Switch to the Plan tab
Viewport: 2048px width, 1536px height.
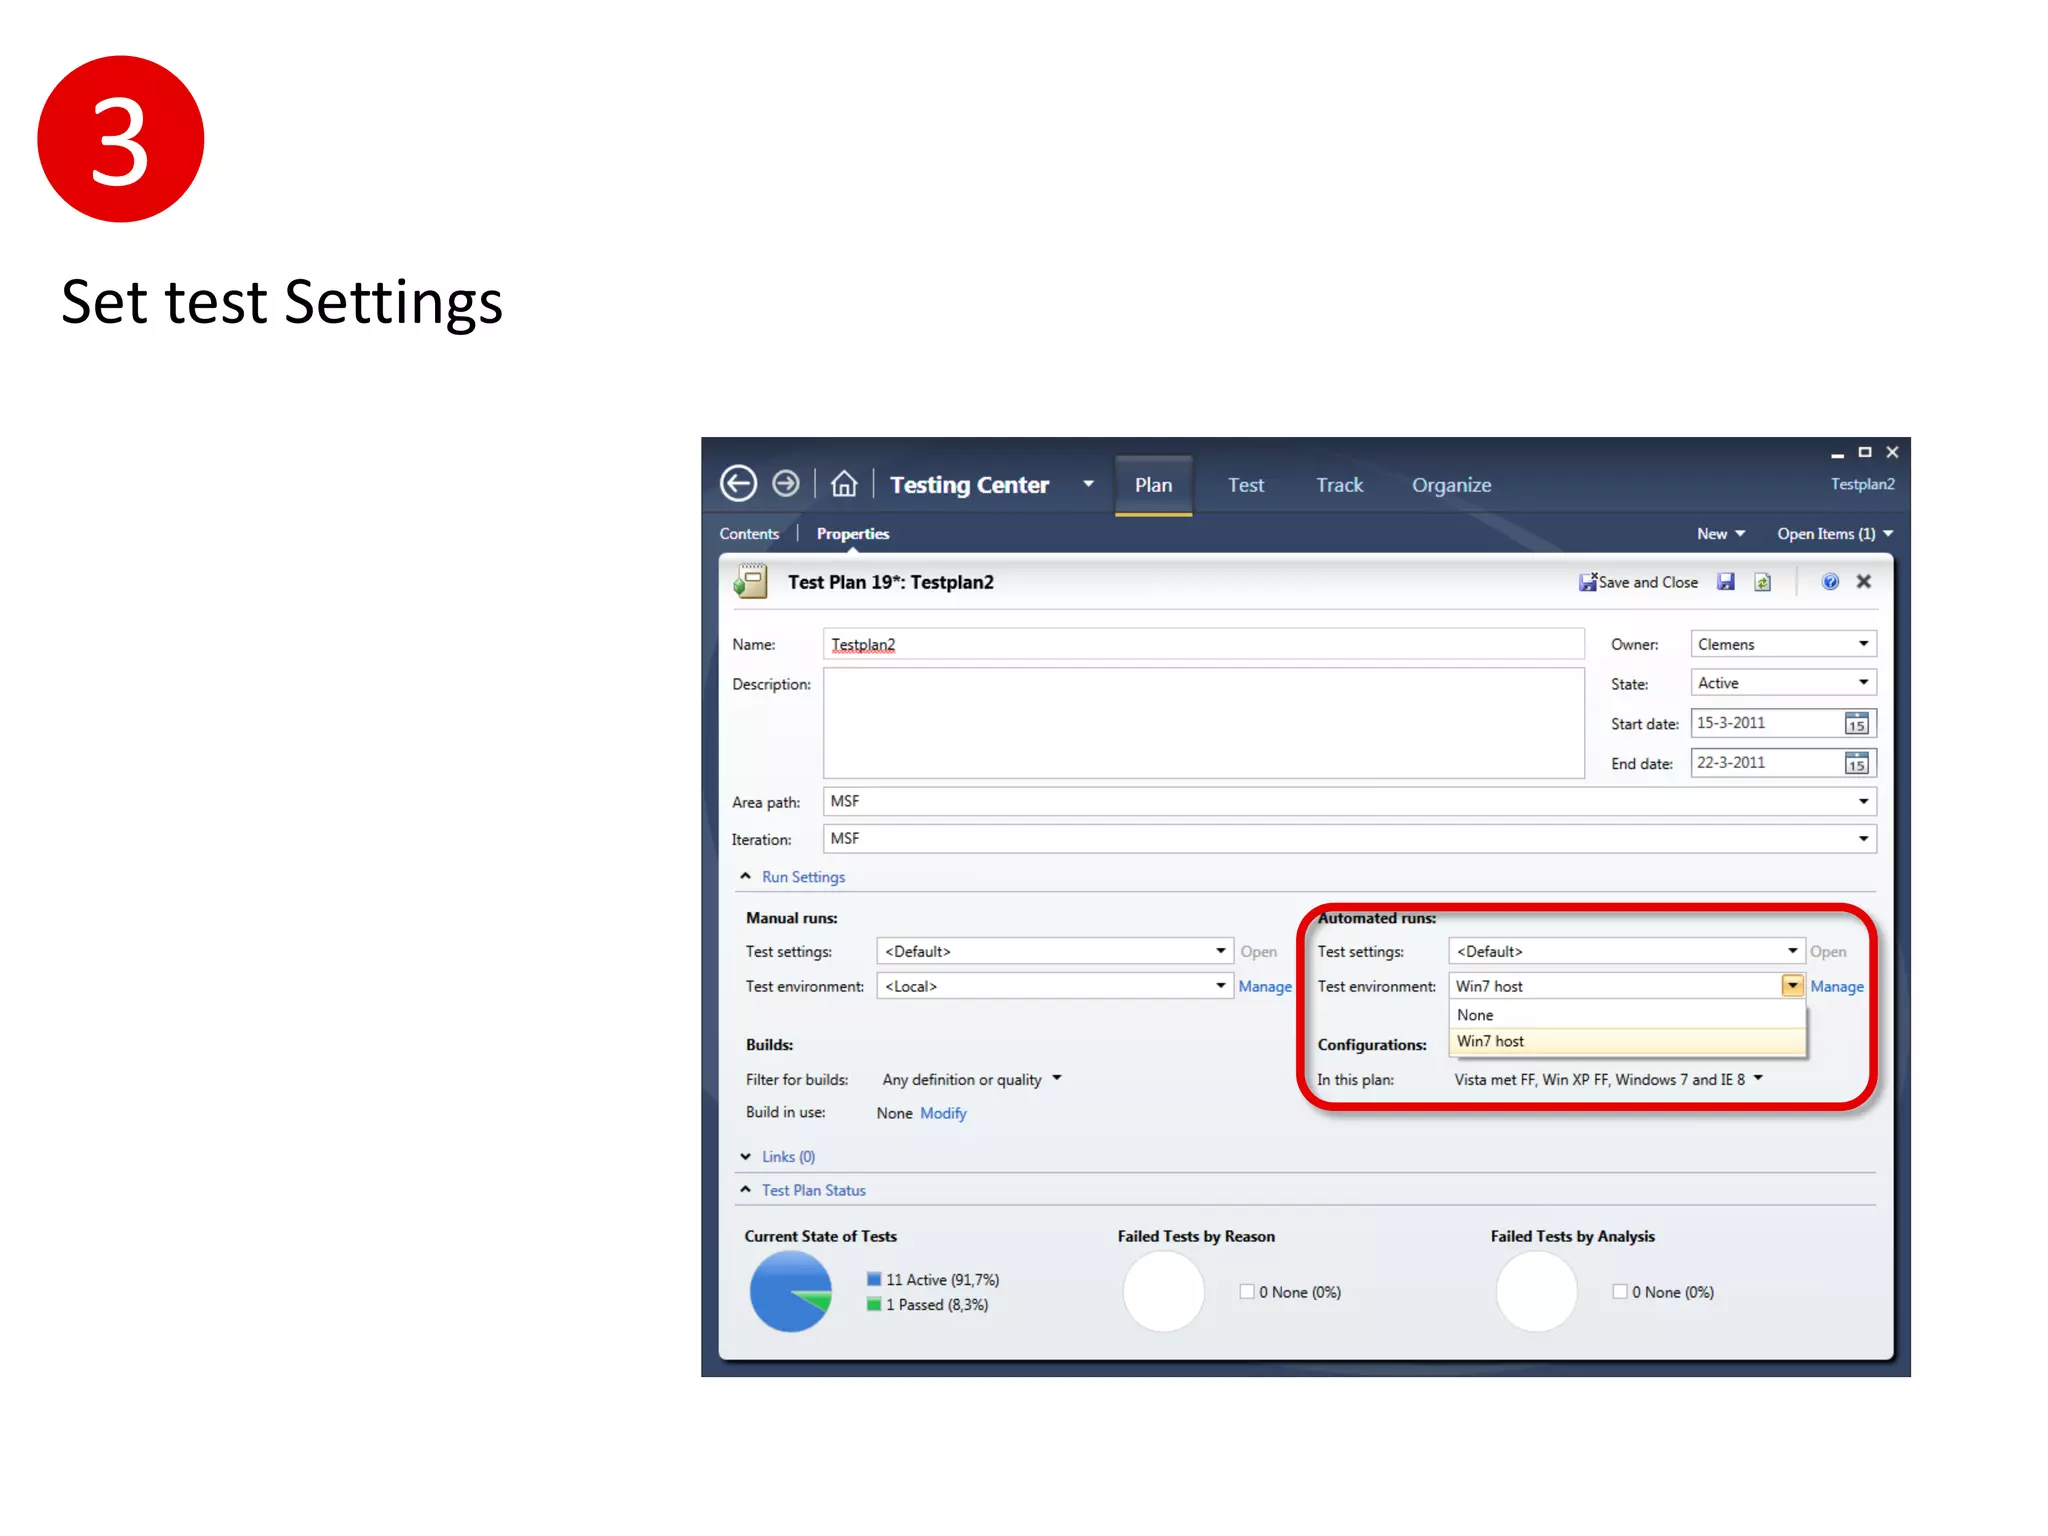coord(1153,485)
